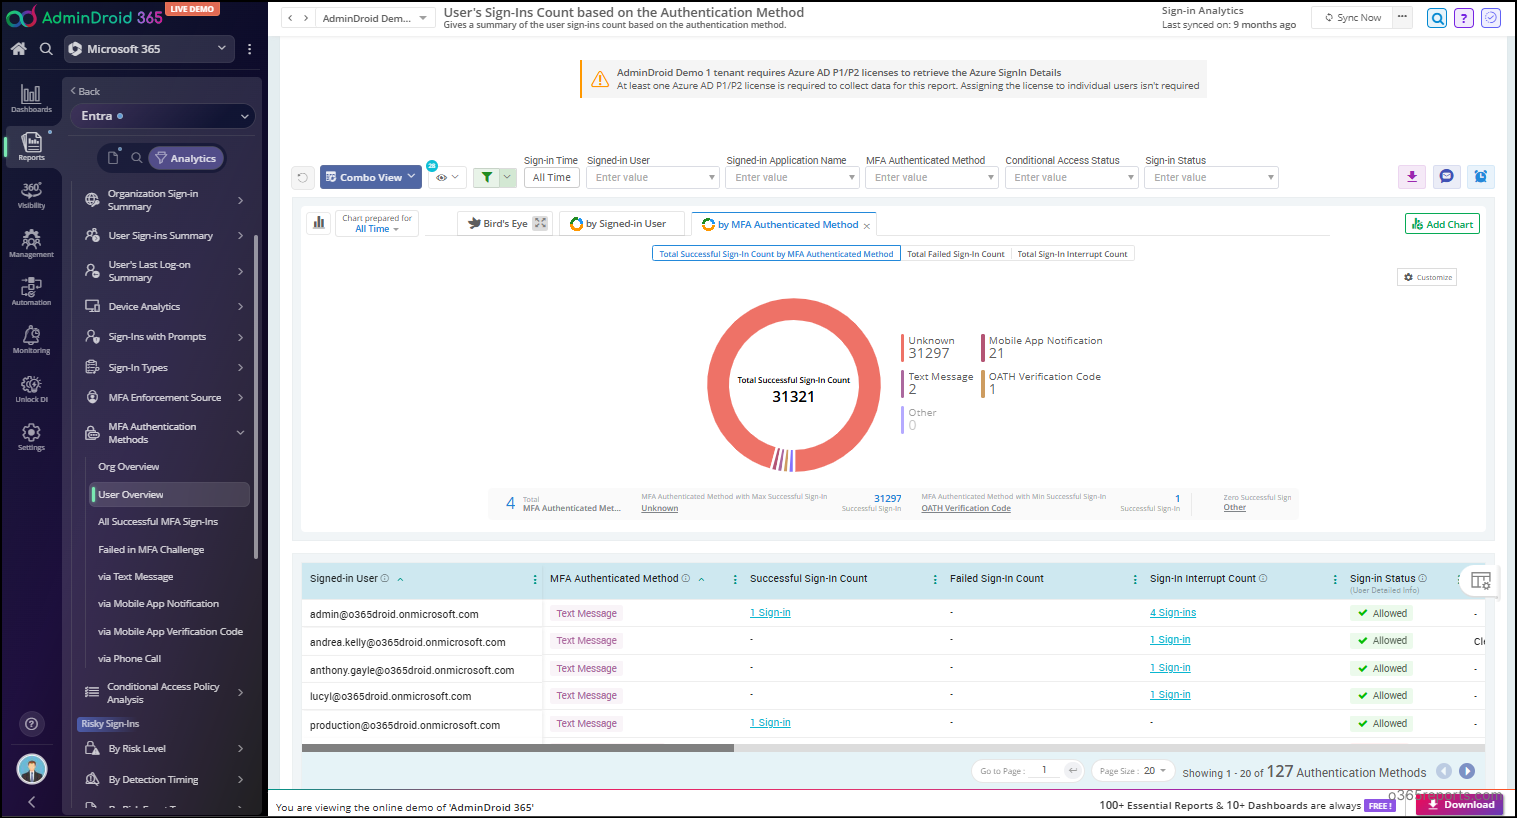
Task: Open All Successful MFA Sign-Ins report
Action: pyautogui.click(x=158, y=522)
